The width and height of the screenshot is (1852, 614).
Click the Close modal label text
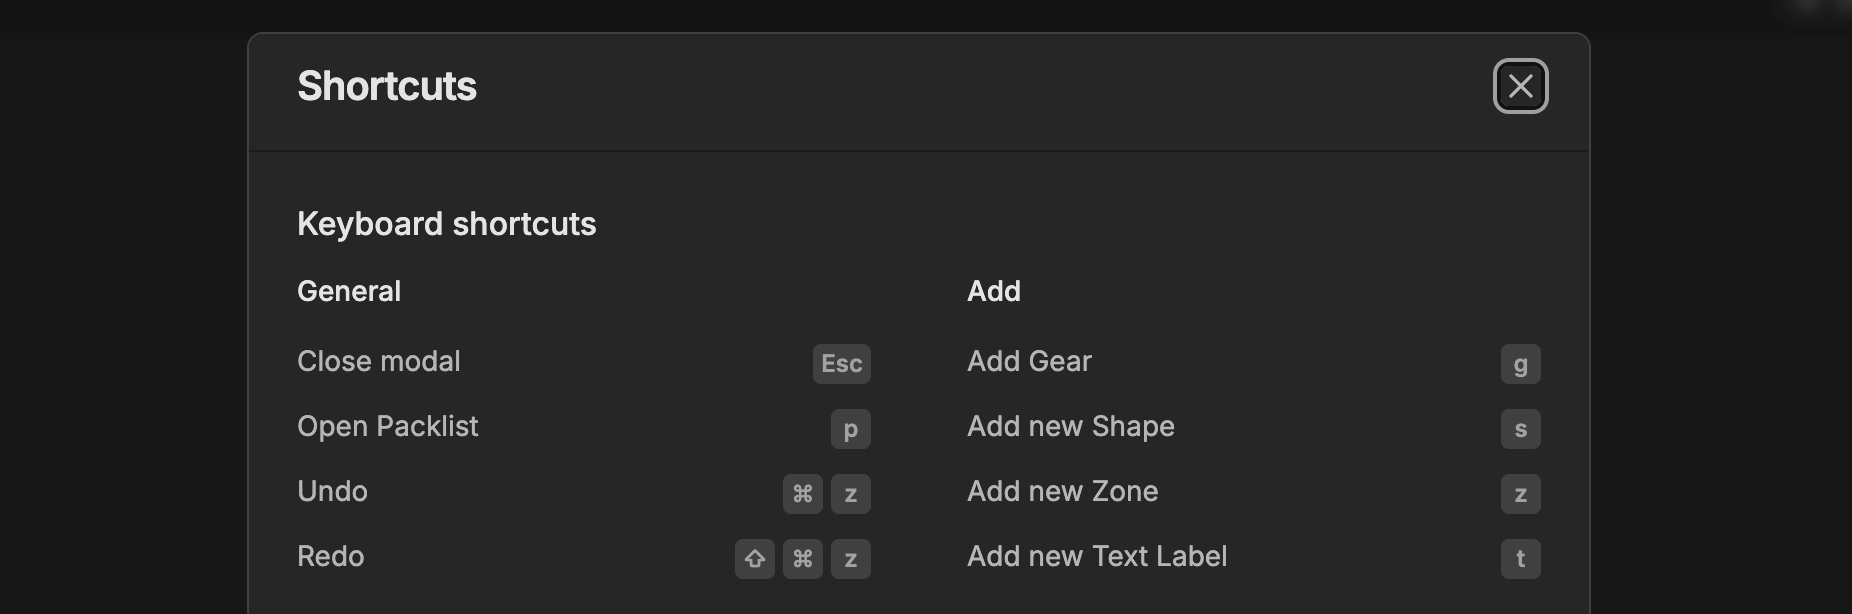[x=379, y=362]
